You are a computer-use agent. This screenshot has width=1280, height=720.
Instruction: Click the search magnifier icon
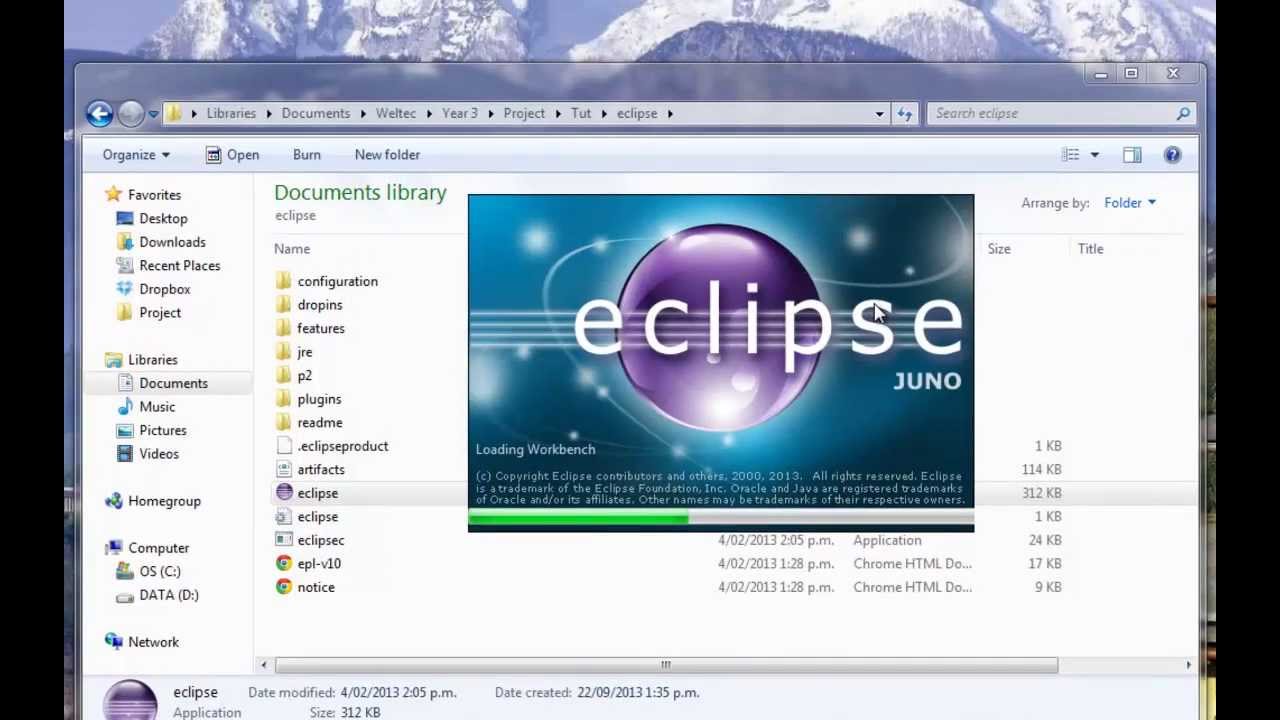click(1183, 113)
